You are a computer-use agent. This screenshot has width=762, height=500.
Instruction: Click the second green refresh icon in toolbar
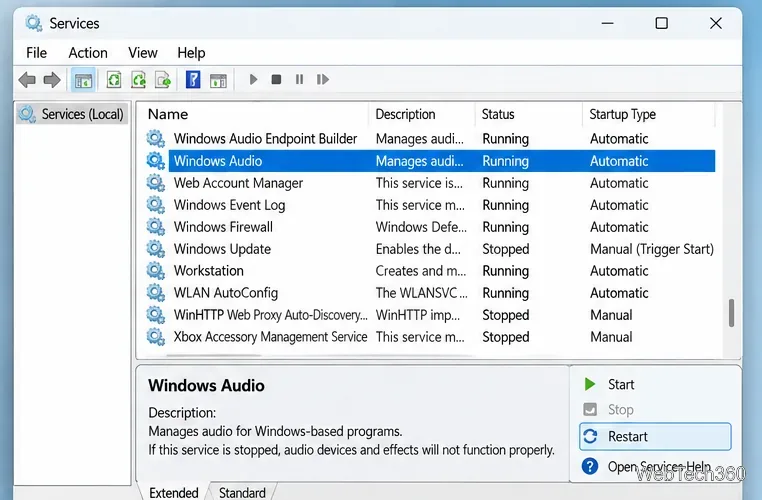click(139, 80)
